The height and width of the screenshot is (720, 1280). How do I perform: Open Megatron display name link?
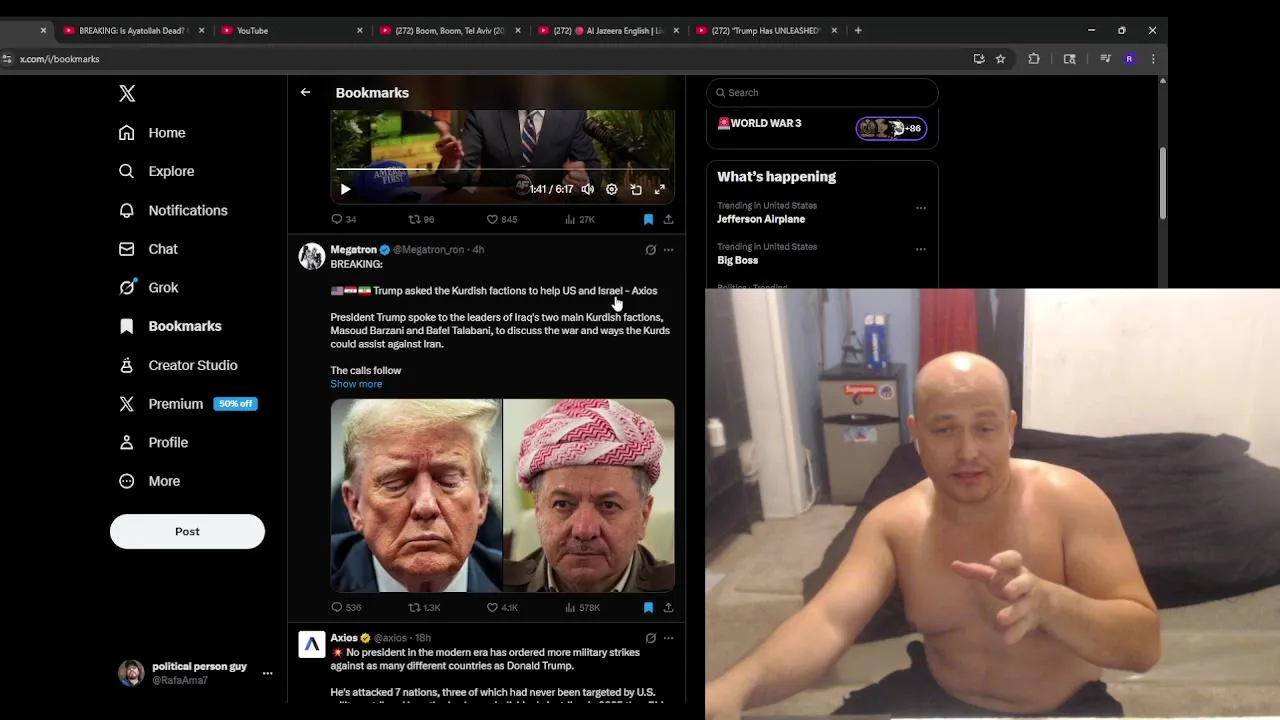[x=353, y=249]
